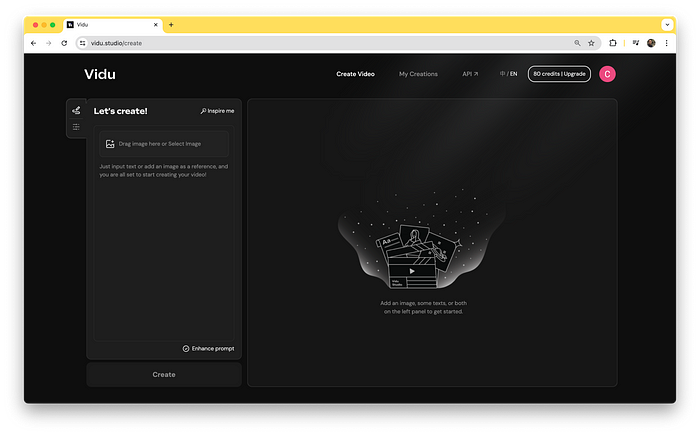
Task: Expand the tab search dropdown arrow
Action: tap(667, 25)
